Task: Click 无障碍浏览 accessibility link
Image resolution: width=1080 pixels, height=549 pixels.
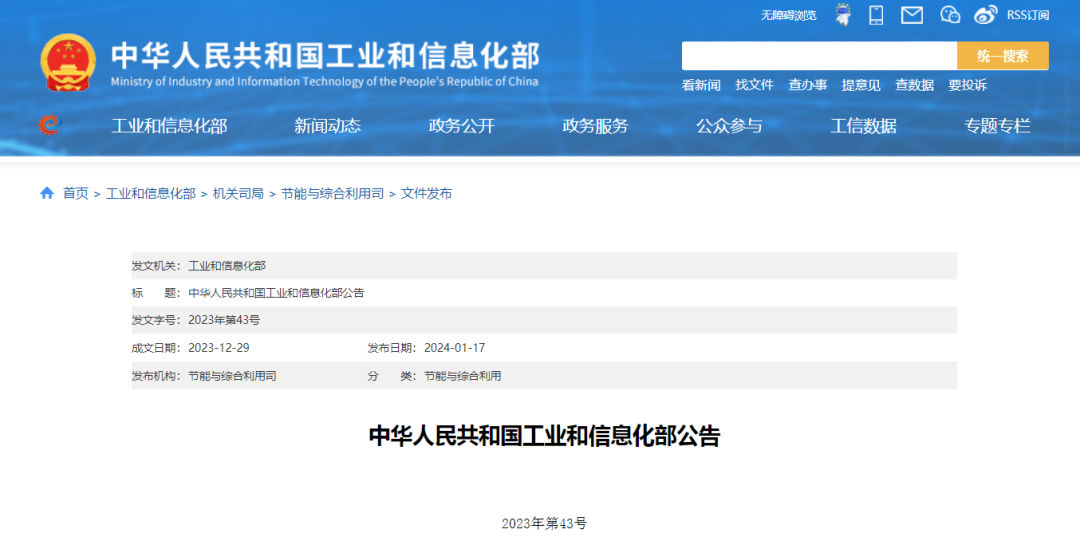Action: tap(788, 15)
